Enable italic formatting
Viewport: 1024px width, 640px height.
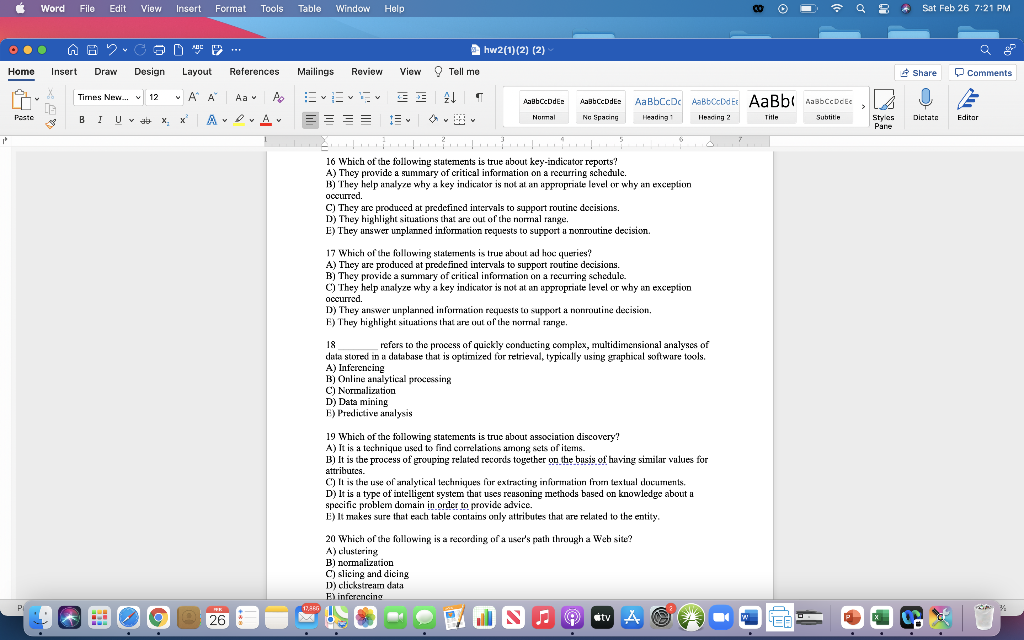click(102, 121)
